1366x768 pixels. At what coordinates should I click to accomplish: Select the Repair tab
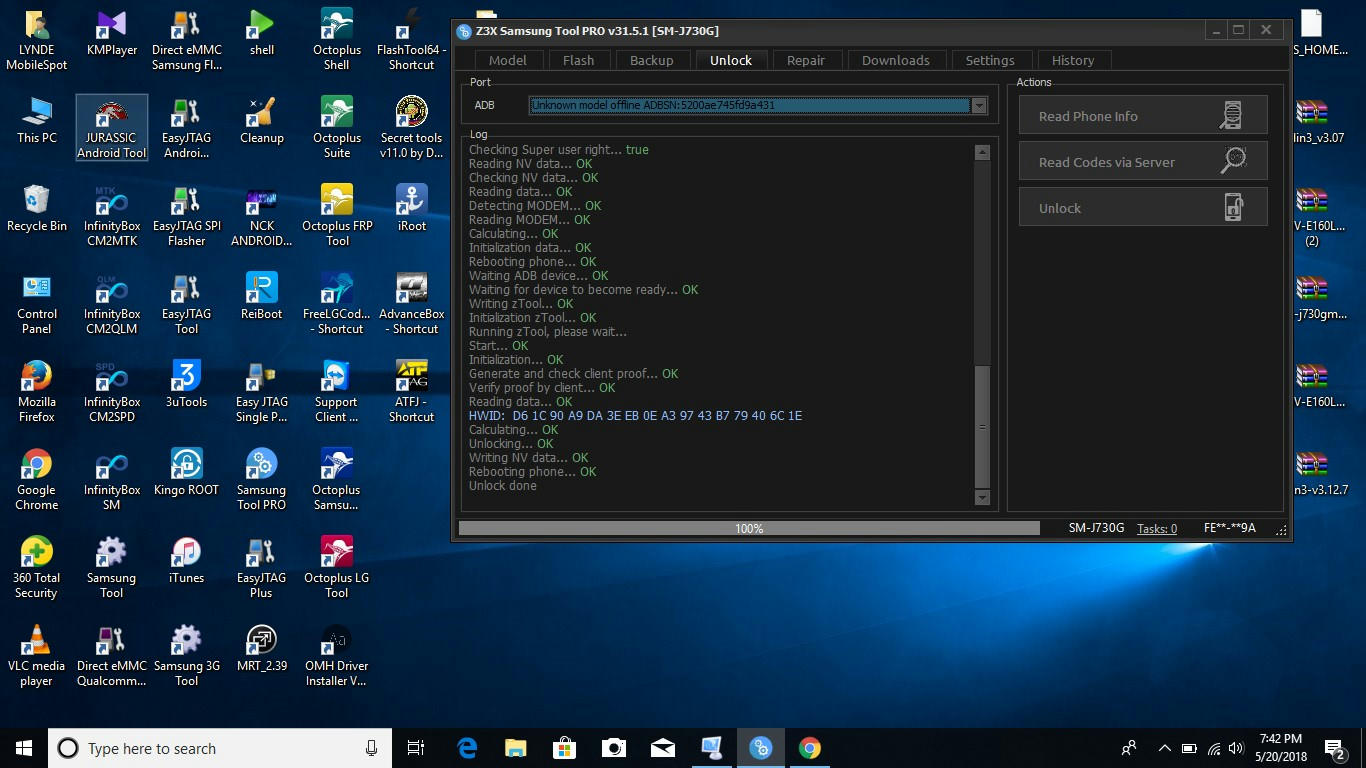(x=805, y=60)
